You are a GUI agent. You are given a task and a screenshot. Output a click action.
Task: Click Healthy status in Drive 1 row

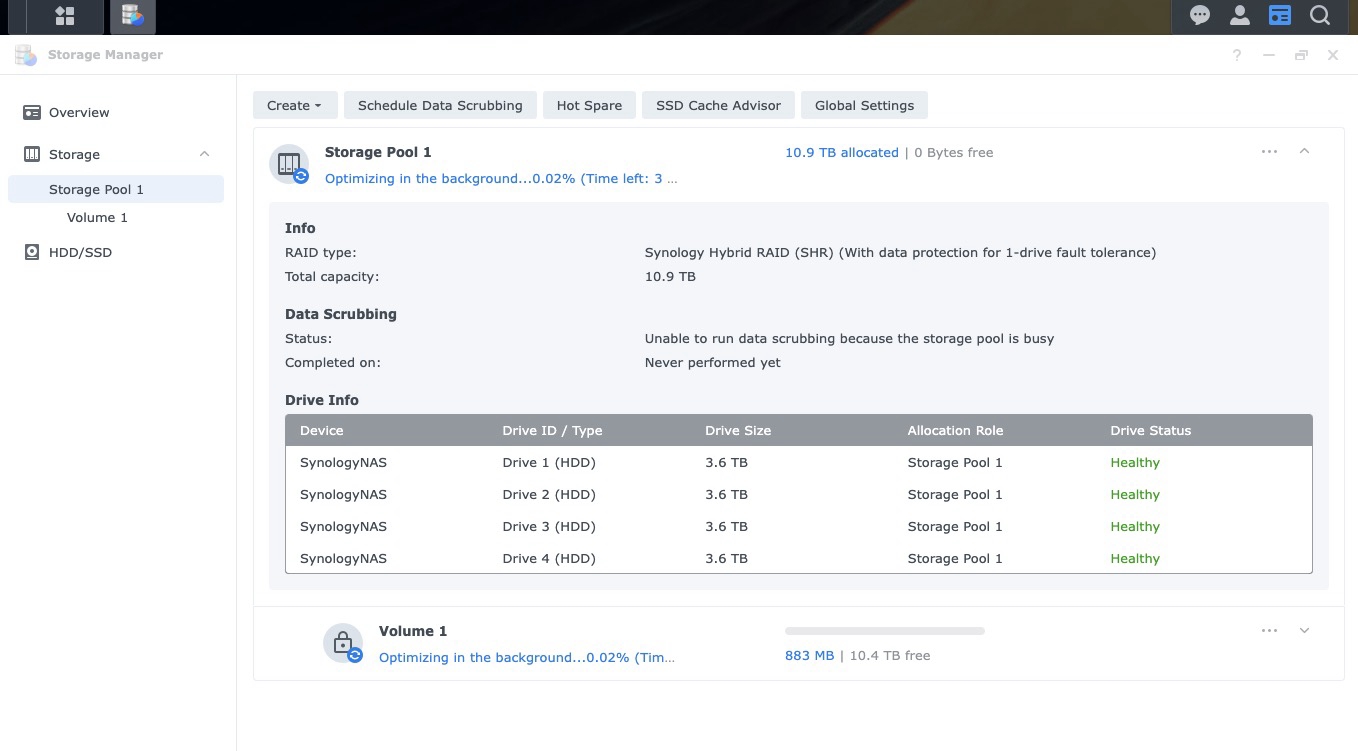click(1135, 463)
